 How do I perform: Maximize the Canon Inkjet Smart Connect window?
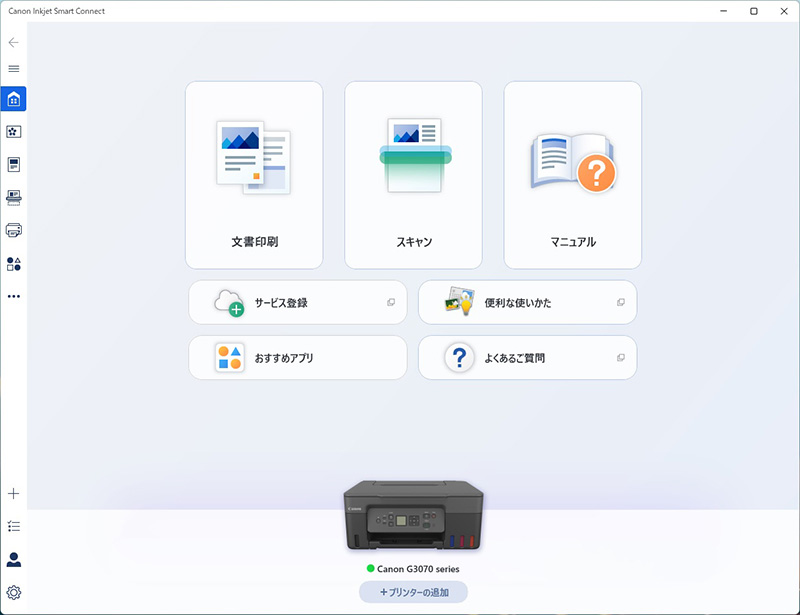[754, 11]
